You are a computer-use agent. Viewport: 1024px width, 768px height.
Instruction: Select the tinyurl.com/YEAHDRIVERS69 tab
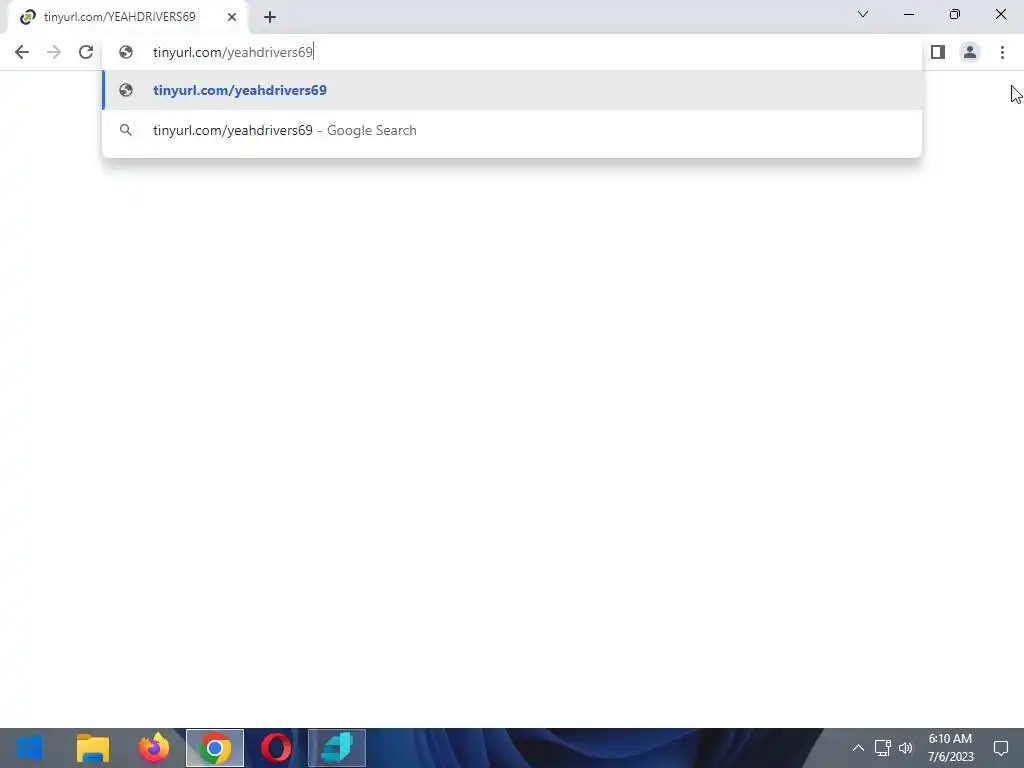coord(128,17)
